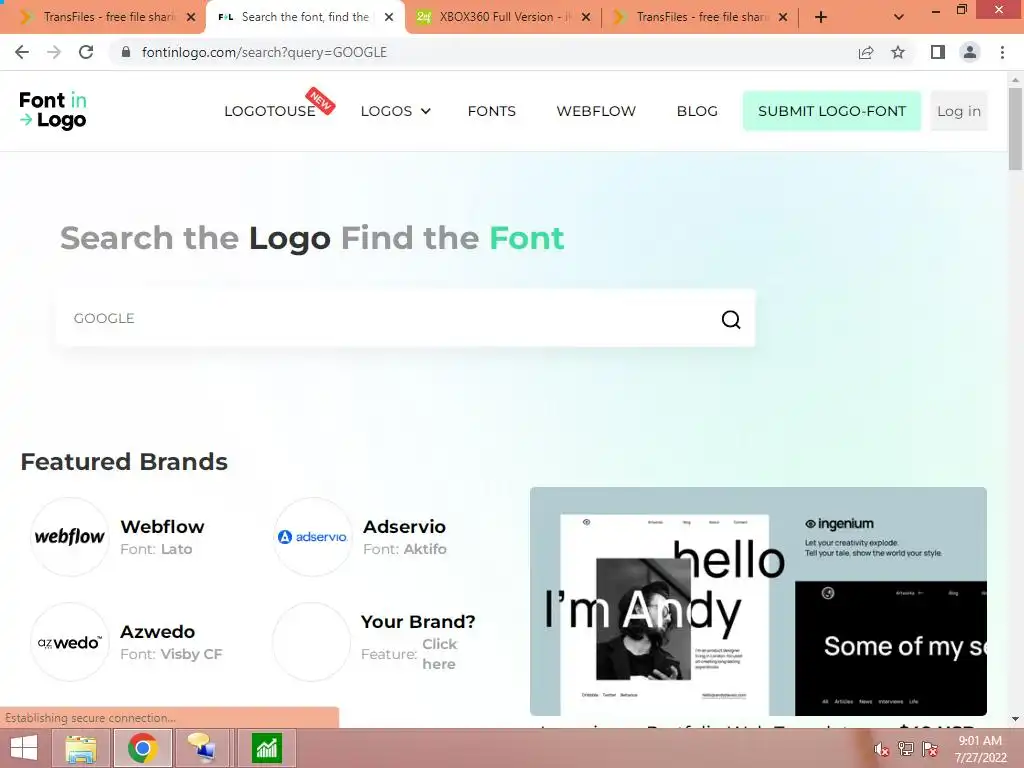Open the Lato font link
Screen dimensions: 1024x768
click(x=176, y=549)
